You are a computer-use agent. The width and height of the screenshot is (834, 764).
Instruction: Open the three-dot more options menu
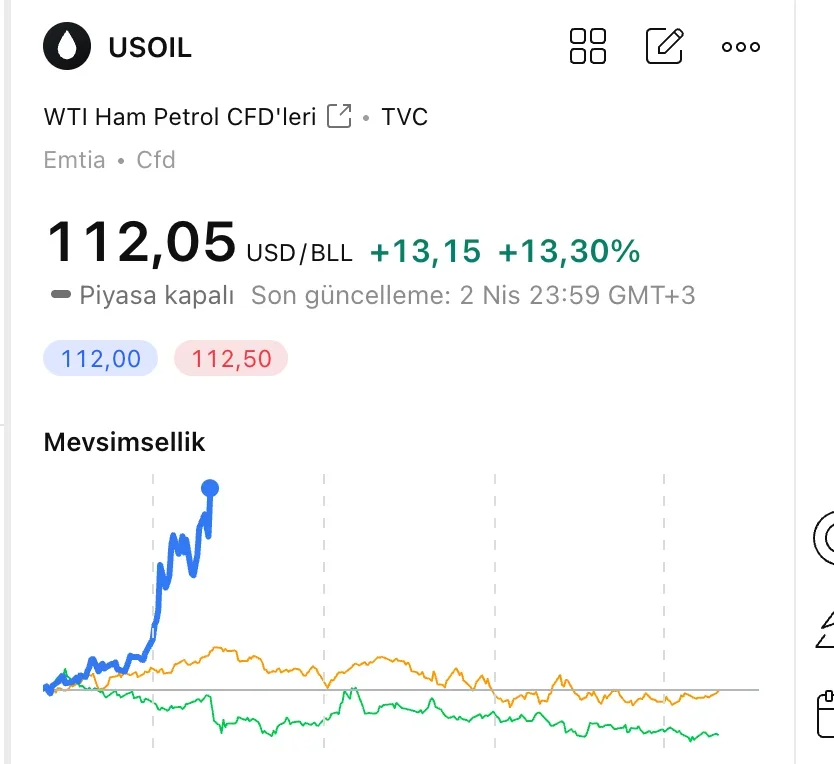[741, 47]
